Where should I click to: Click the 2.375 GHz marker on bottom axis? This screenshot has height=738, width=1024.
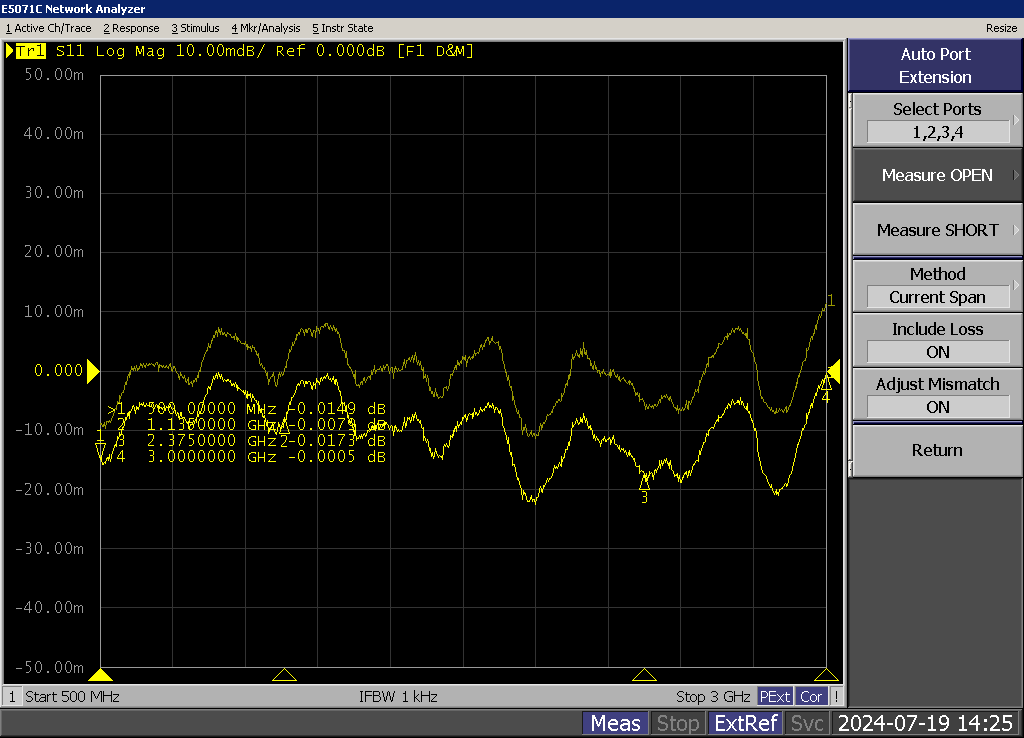645,675
